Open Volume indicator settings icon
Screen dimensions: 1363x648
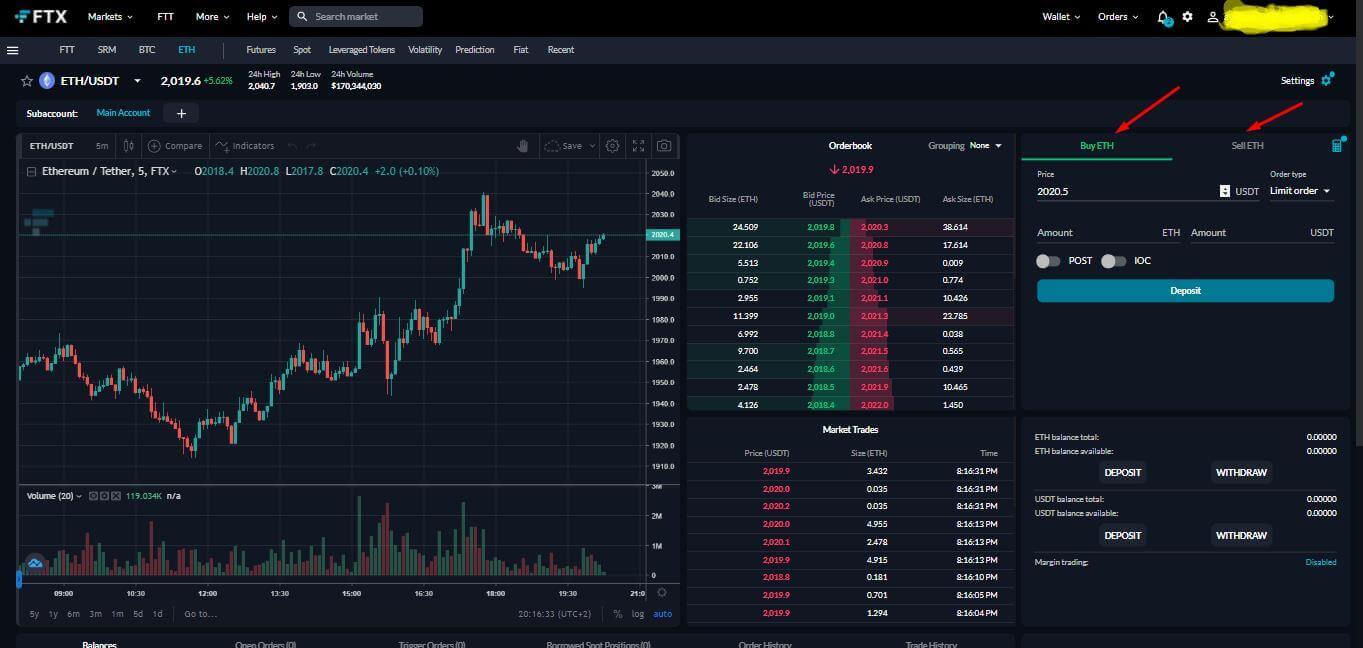click(x=104, y=496)
